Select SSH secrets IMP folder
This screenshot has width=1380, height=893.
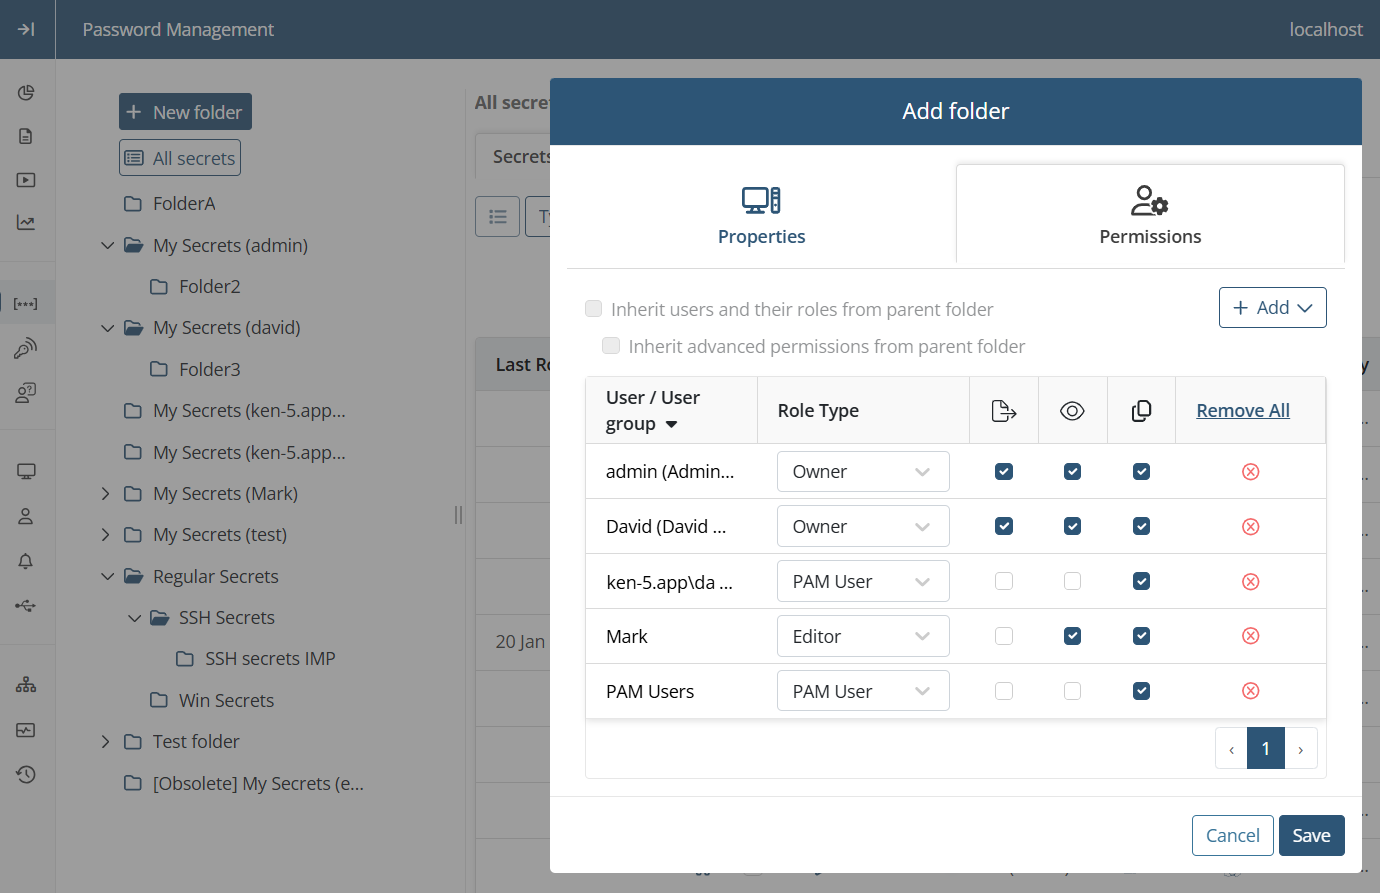point(270,659)
